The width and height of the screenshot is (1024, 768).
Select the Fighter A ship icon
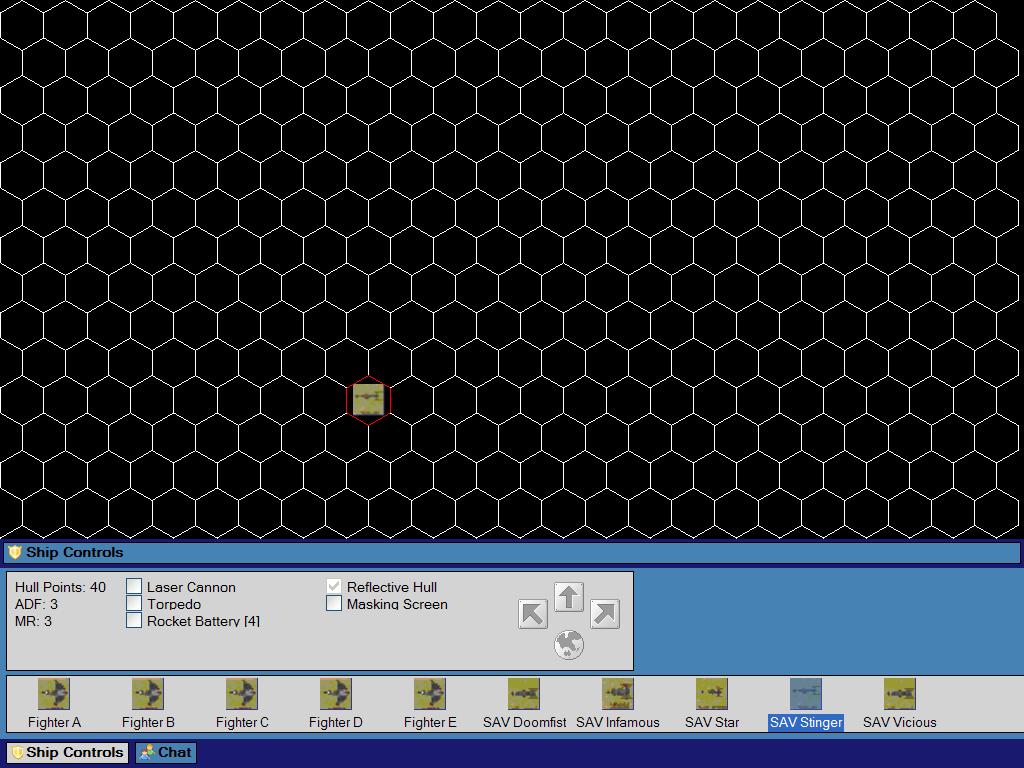coord(54,694)
